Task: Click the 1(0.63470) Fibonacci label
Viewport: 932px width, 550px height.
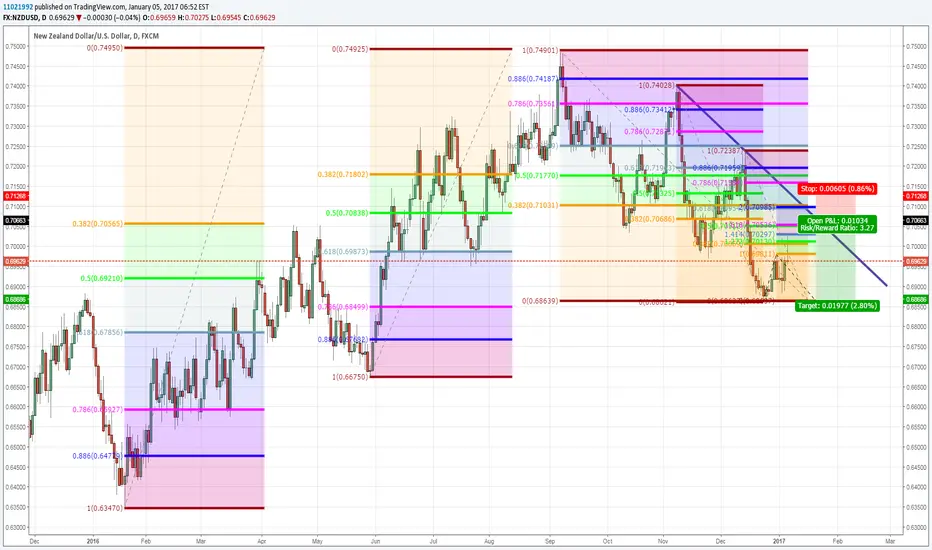Action: point(105,508)
